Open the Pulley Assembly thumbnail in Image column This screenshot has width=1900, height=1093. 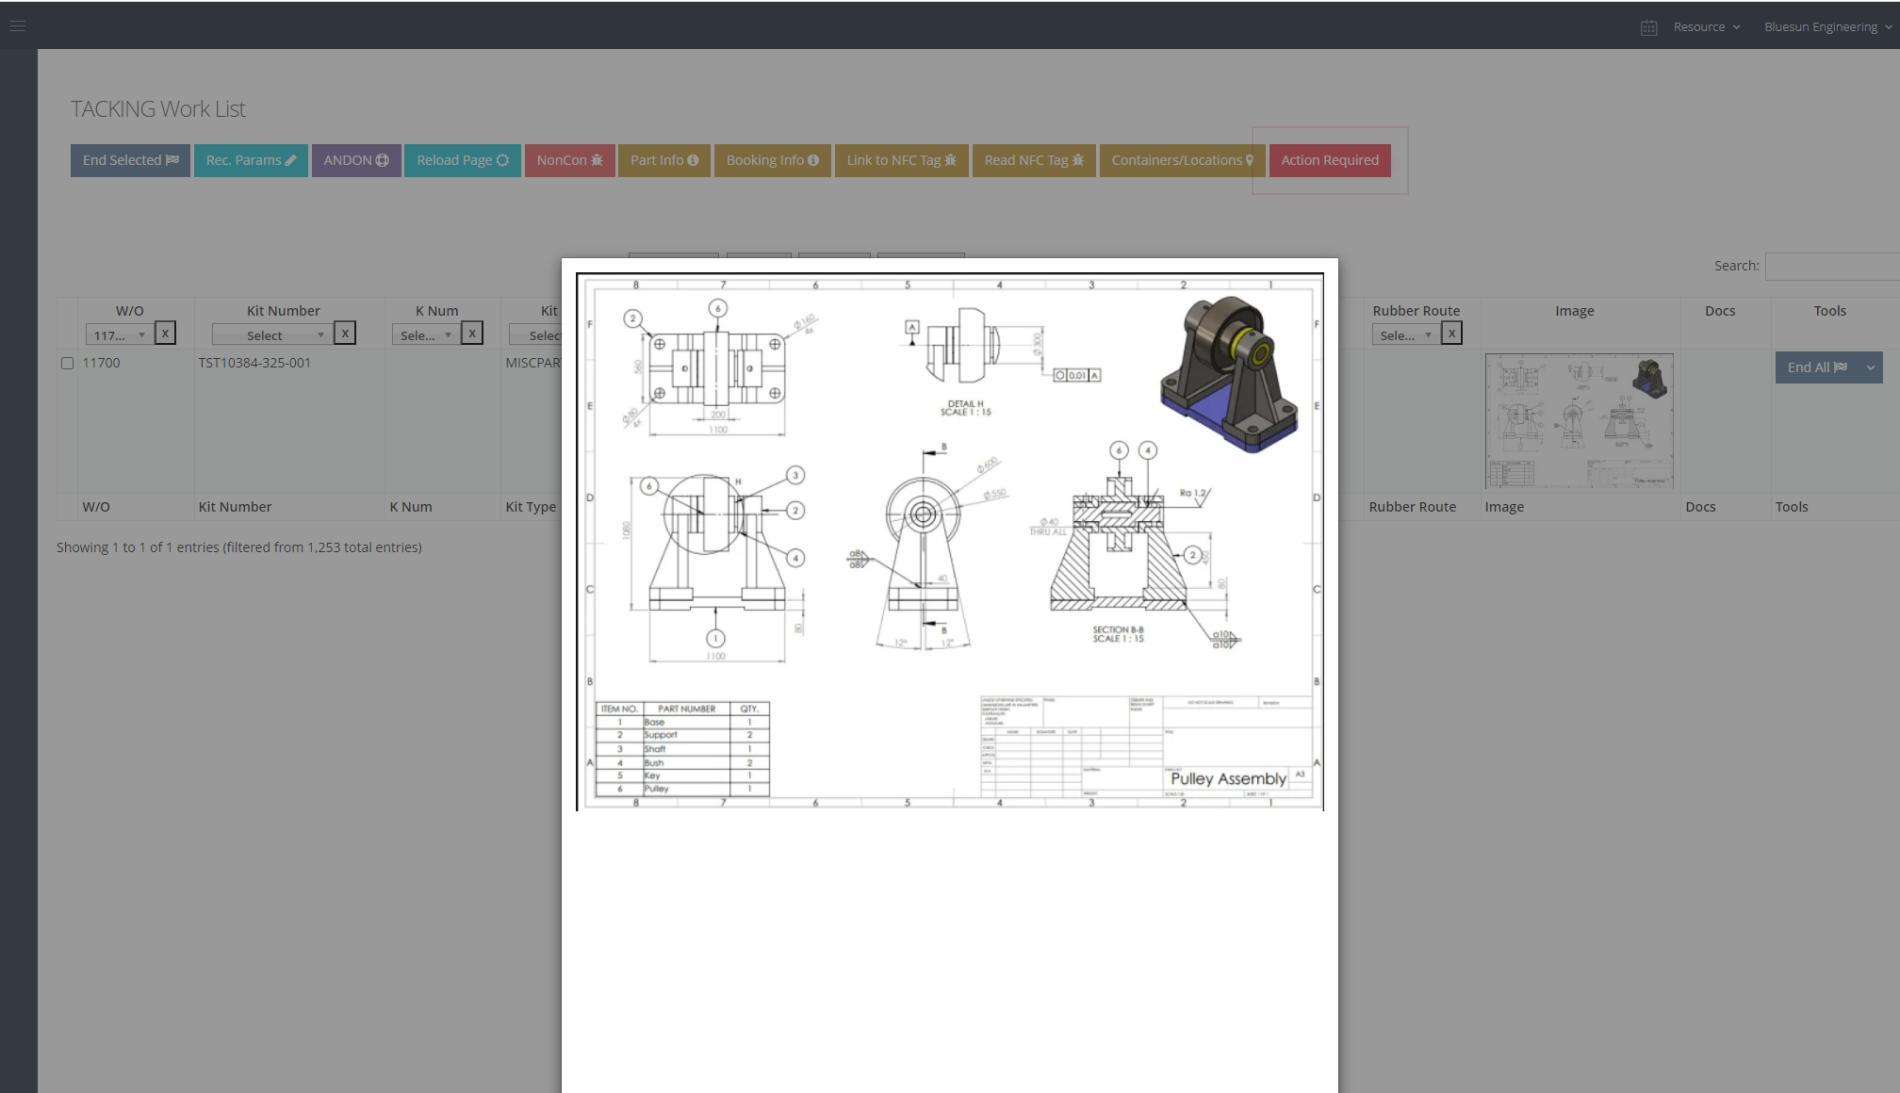click(x=1578, y=420)
